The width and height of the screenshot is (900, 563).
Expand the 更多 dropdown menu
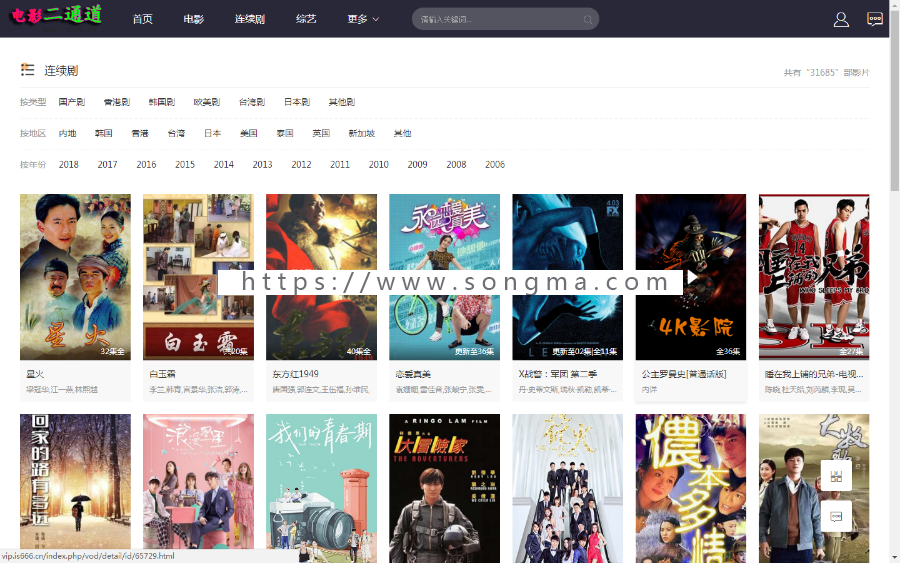point(363,19)
